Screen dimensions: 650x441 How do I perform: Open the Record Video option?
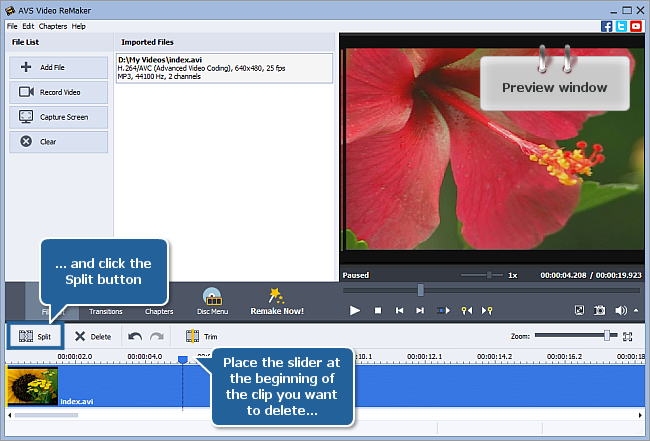point(58,92)
